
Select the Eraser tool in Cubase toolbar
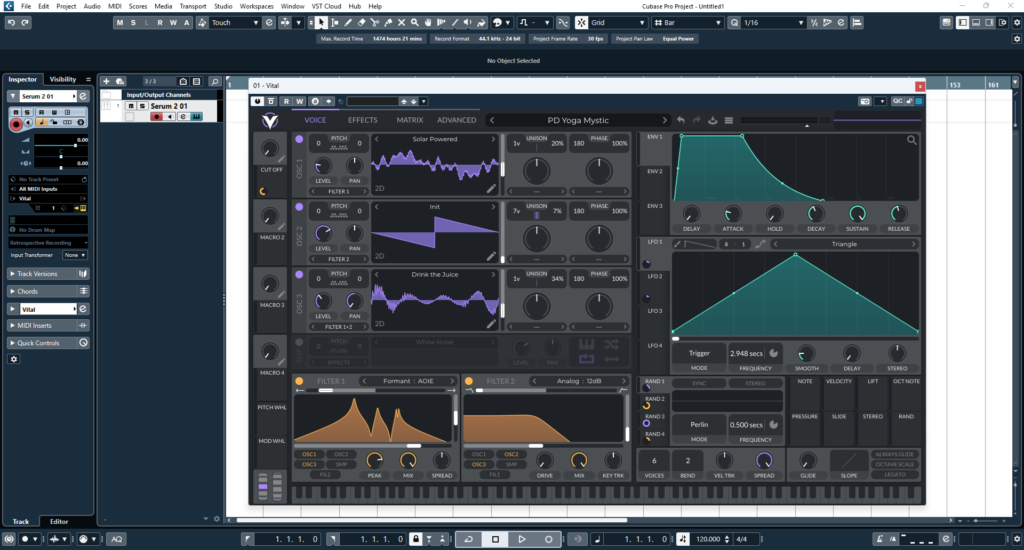tap(361, 22)
